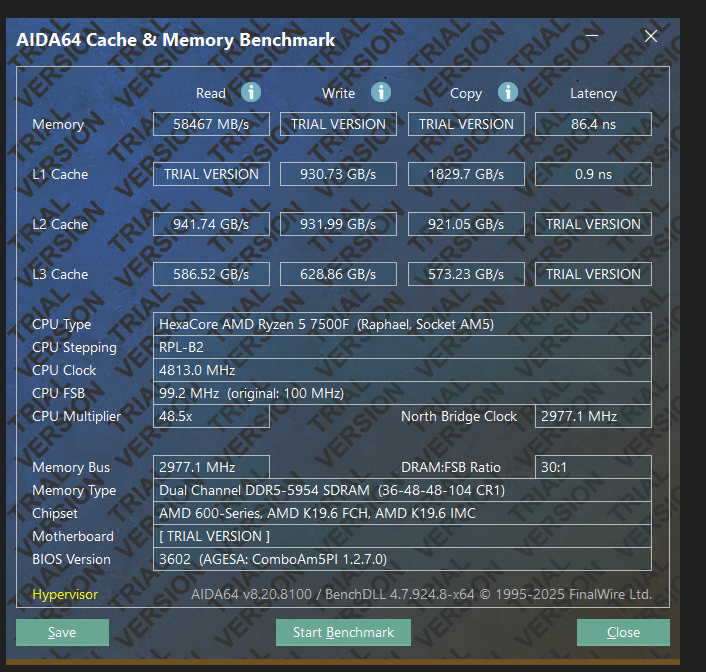The height and width of the screenshot is (672, 706).
Task: Click the CPU Multiplier label
Action: click(x=77, y=416)
